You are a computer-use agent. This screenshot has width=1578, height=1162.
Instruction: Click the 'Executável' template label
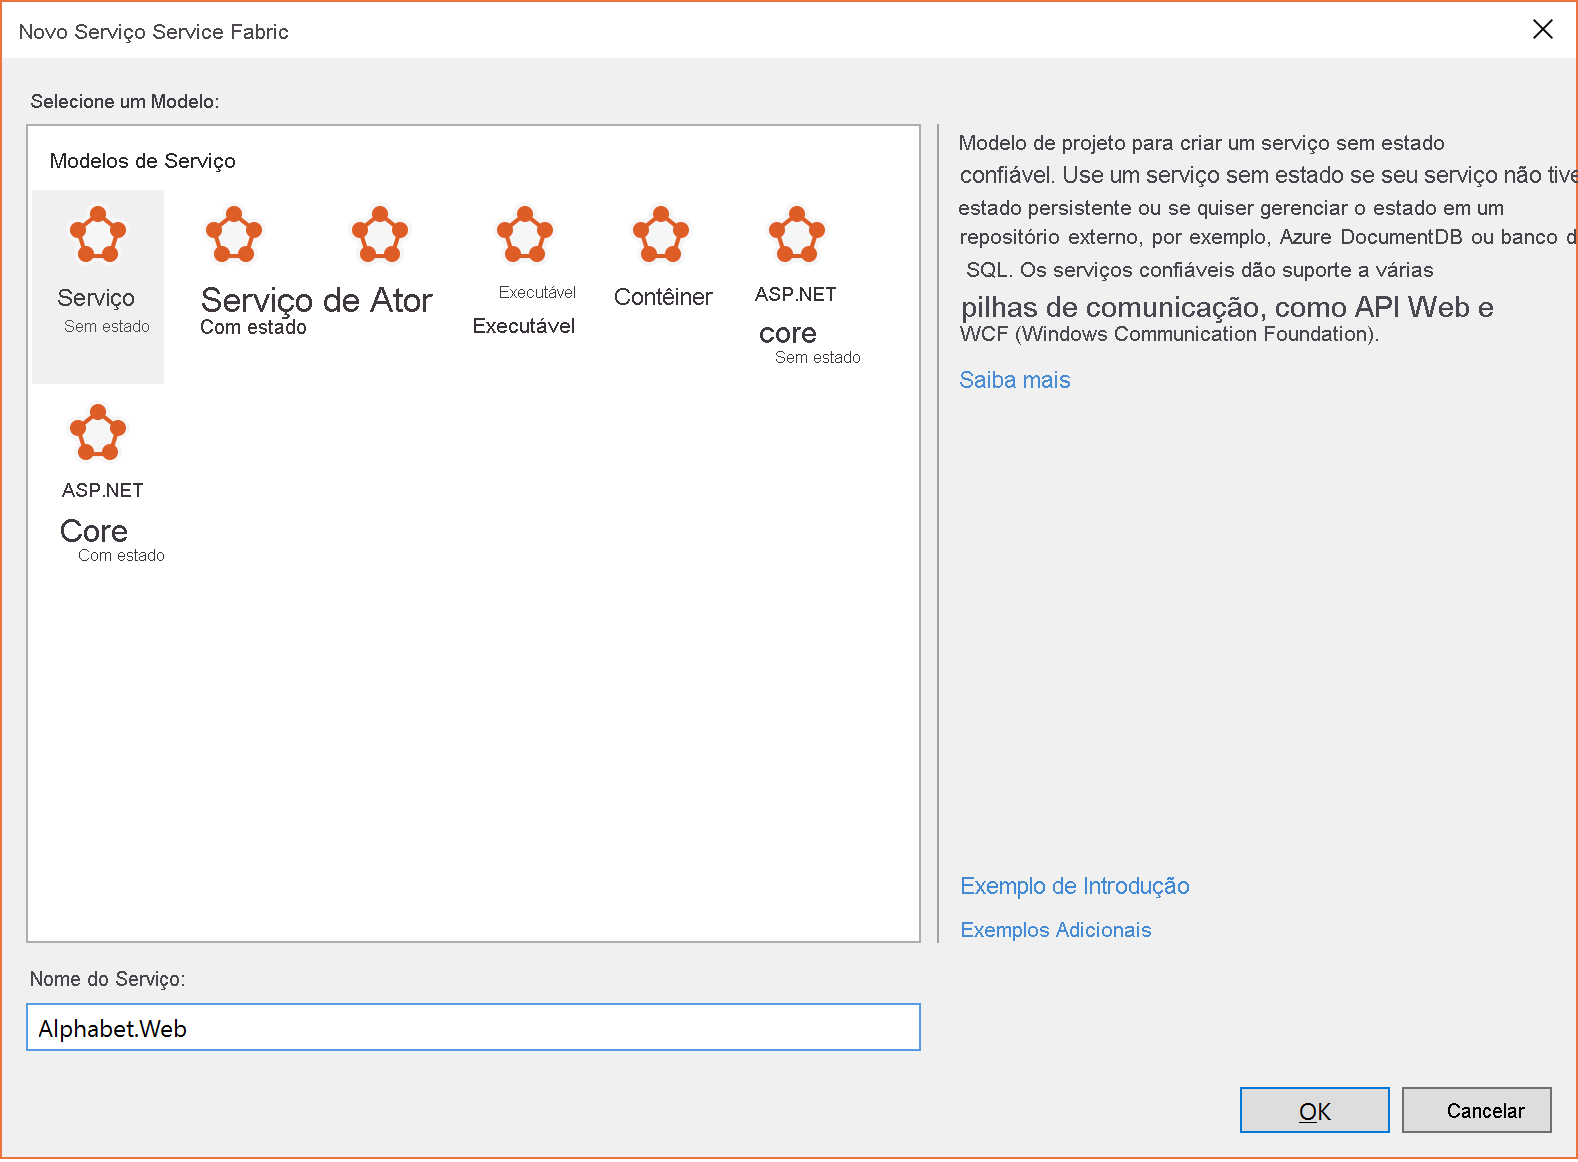point(524,326)
